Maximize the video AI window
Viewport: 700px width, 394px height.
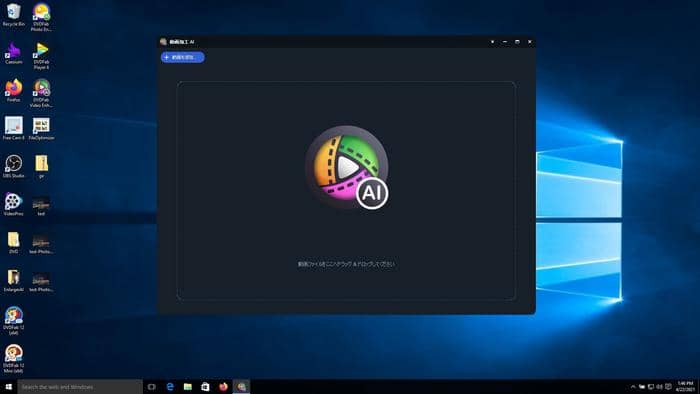point(517,42)
